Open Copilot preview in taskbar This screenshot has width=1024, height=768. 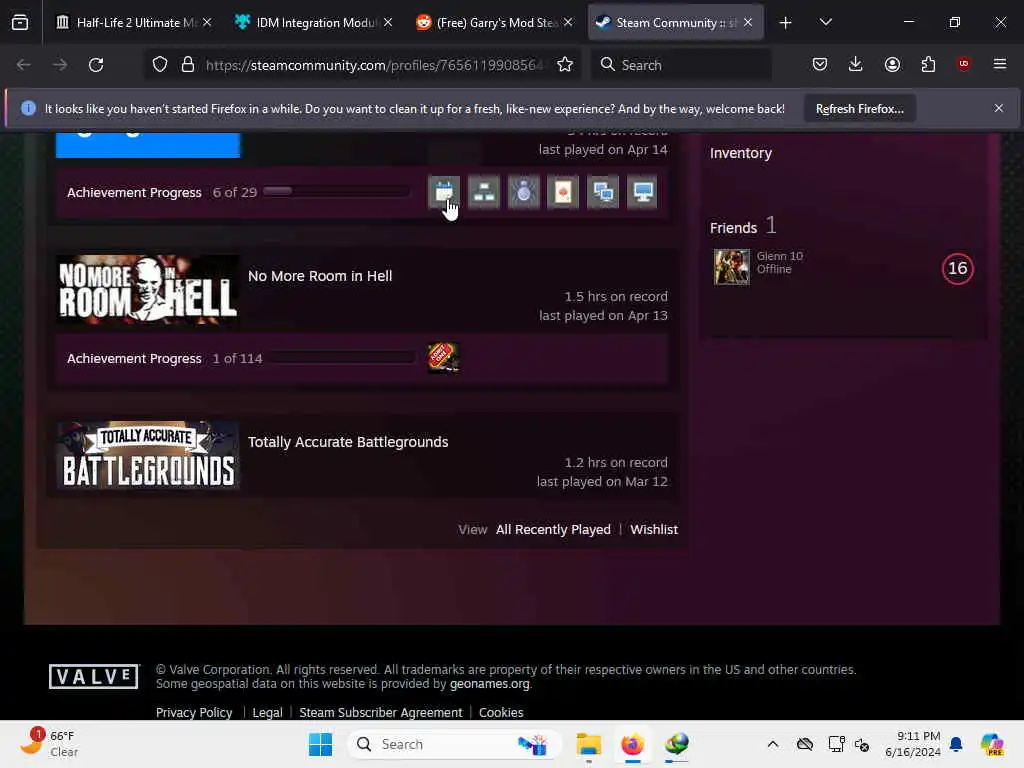992,744
